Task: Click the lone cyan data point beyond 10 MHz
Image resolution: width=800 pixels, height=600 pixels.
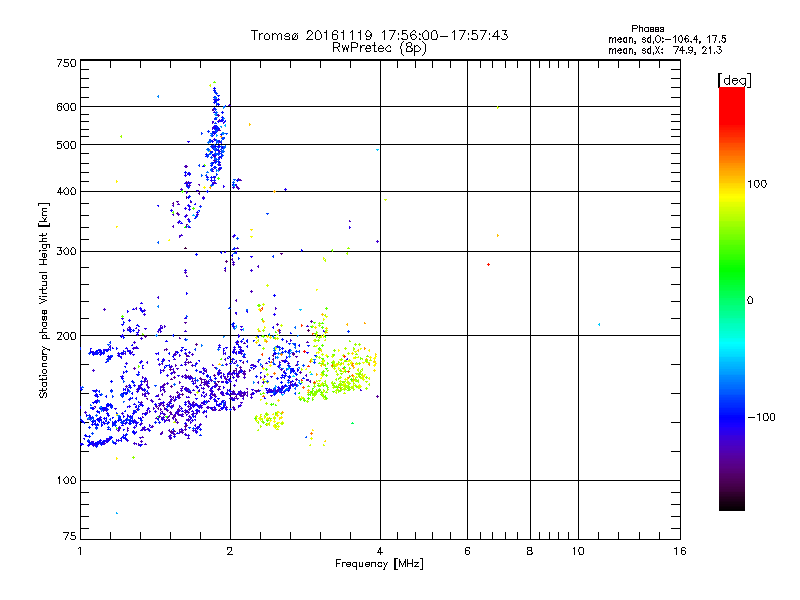Action: click(x=599, y=324)
